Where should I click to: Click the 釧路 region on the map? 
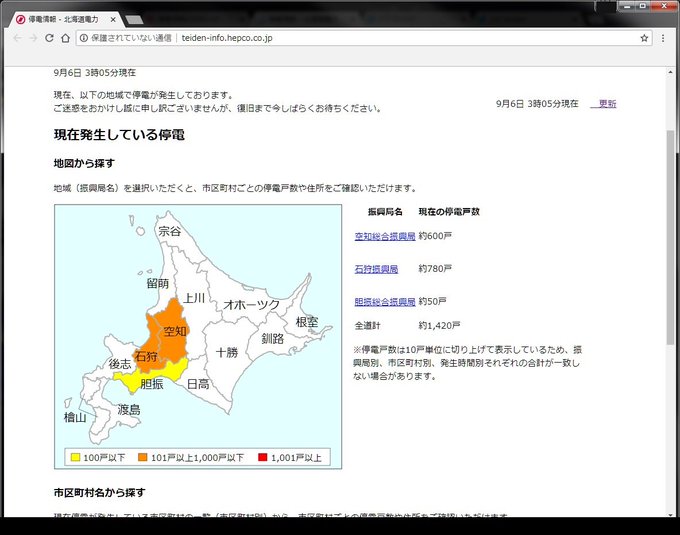coord(272,339)
